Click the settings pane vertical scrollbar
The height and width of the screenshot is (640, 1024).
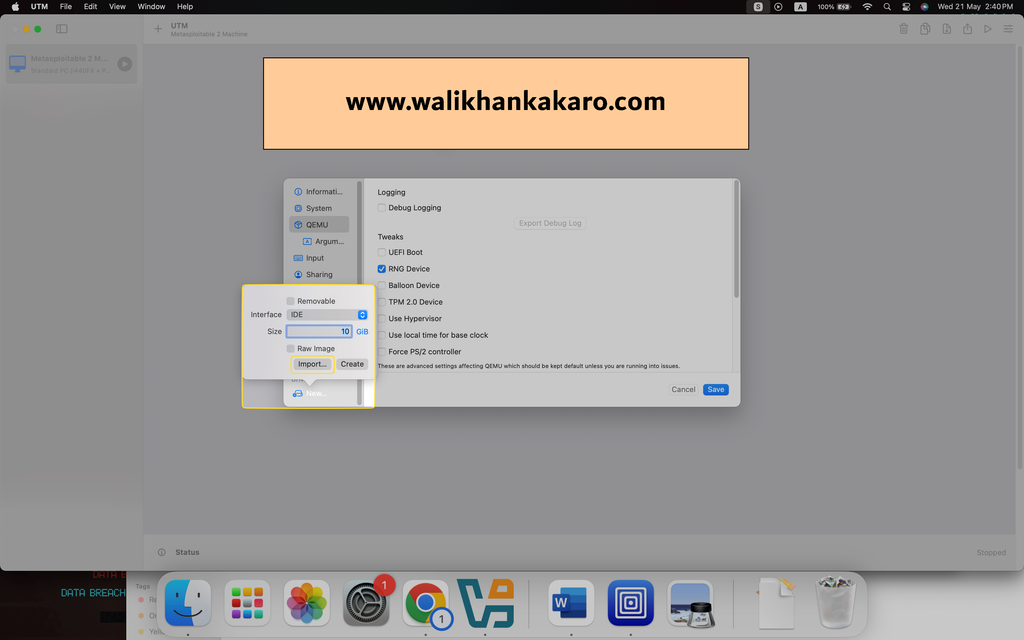(x=737, y=239)
